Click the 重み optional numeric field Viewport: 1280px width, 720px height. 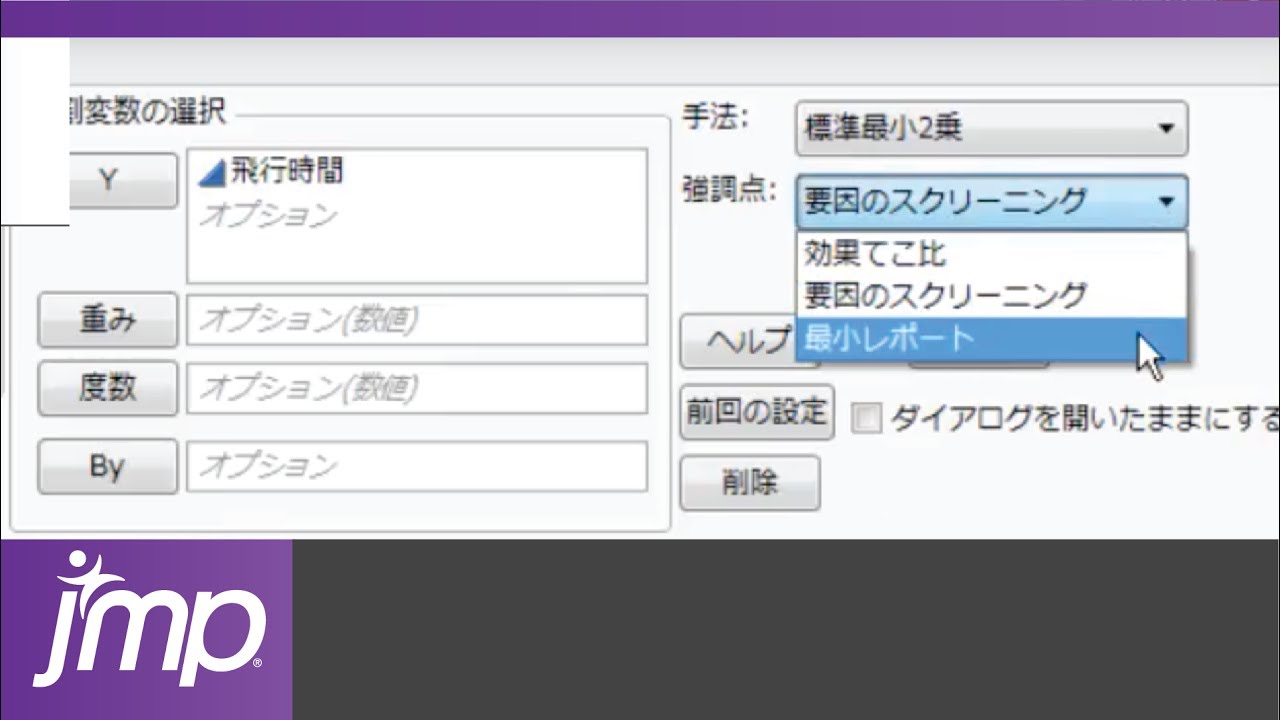(x=417, y=321)
